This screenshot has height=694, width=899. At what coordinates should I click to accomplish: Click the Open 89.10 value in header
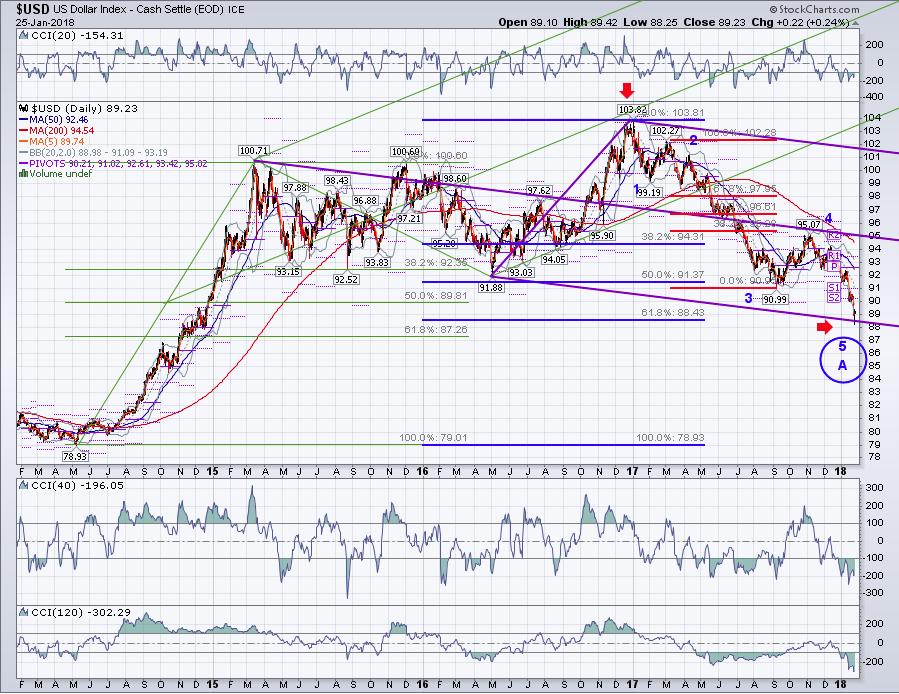(529, 23)
